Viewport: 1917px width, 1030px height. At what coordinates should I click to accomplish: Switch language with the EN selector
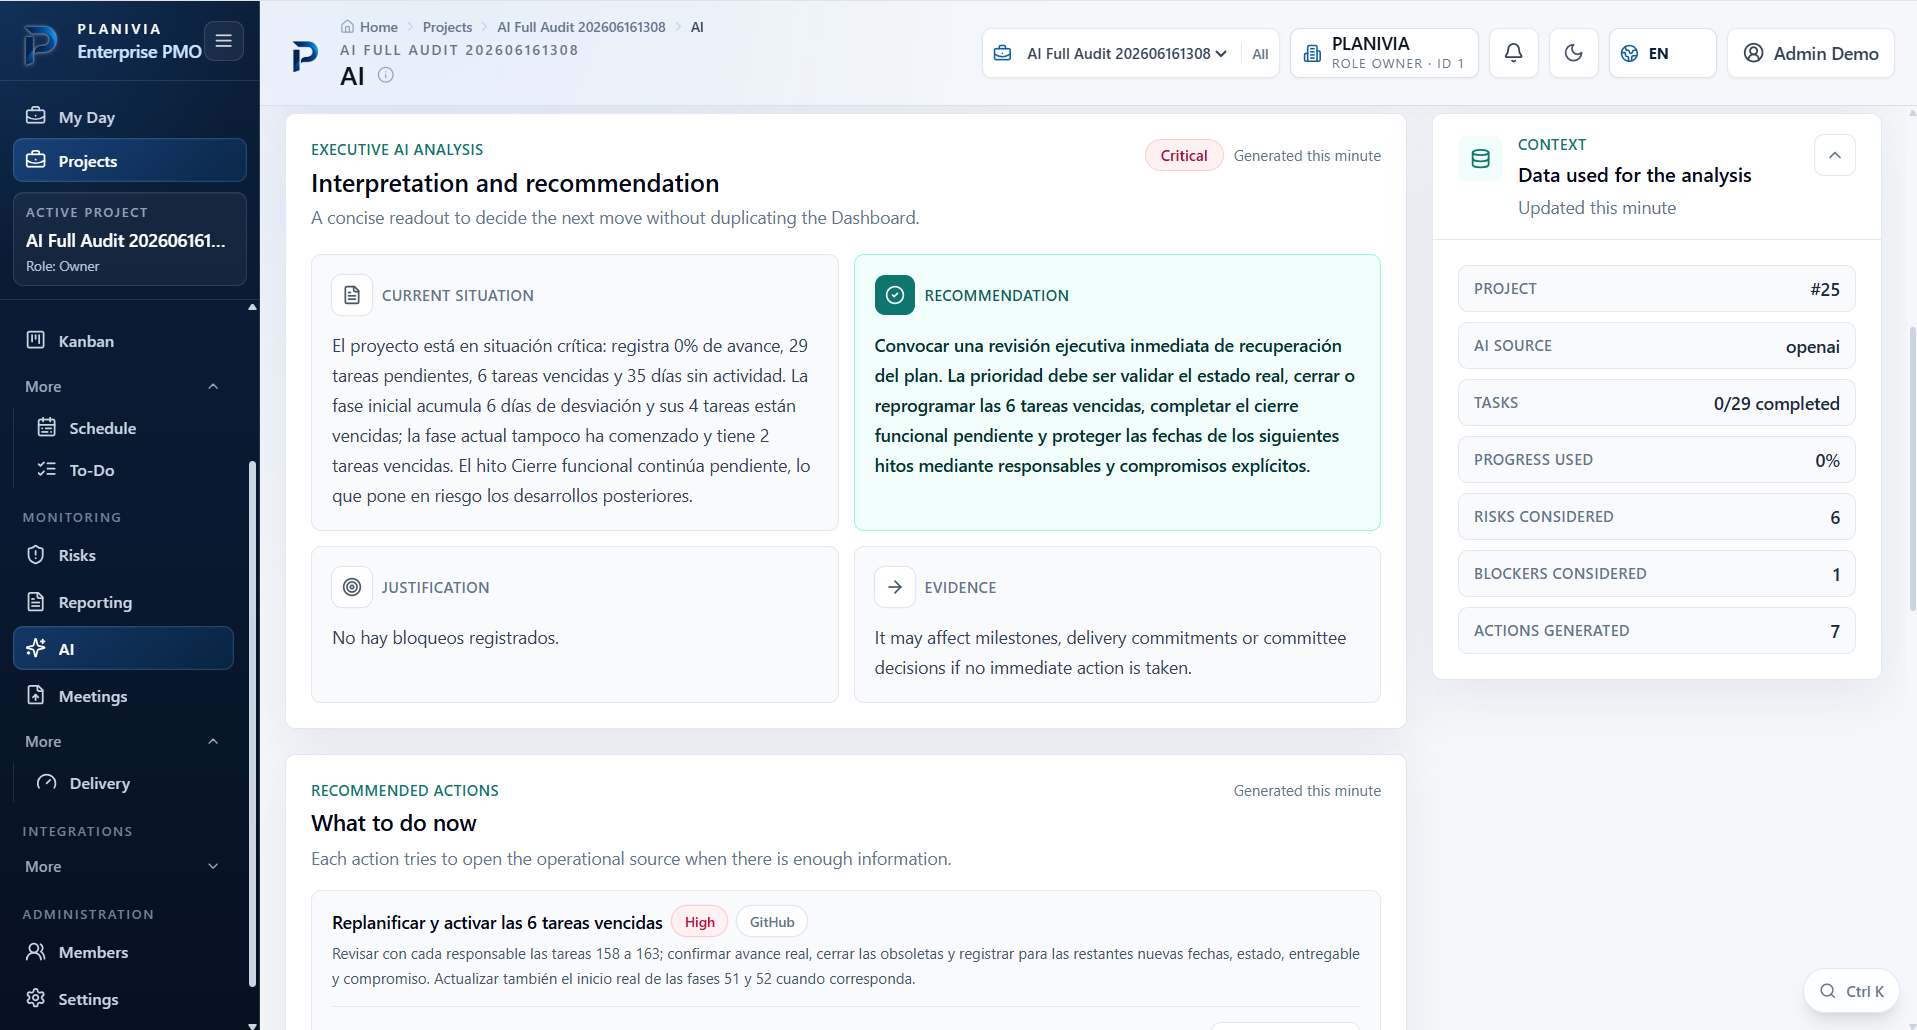click(x=1662, y=53)
